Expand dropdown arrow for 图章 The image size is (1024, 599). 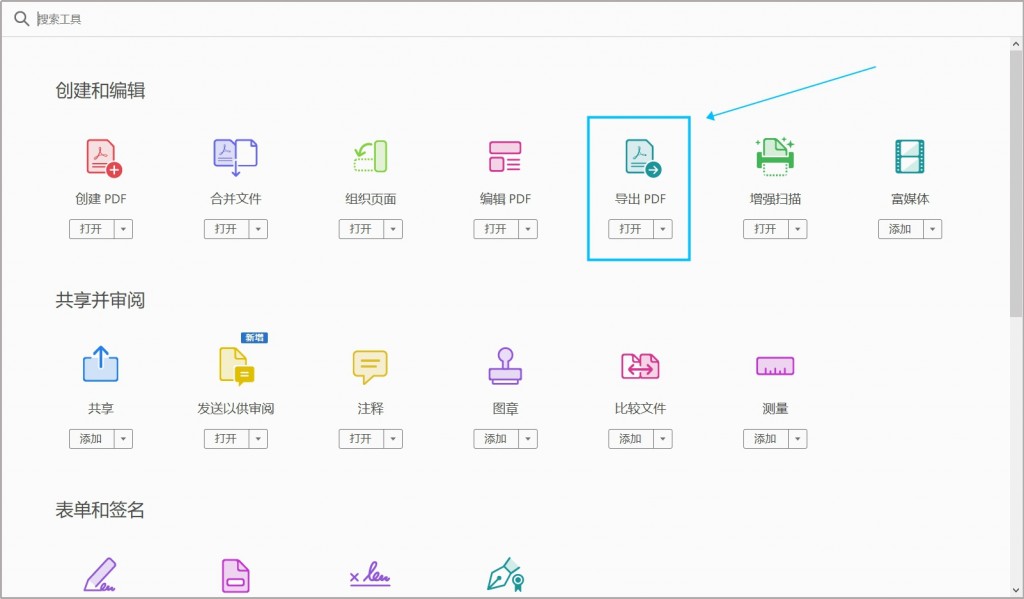tap(528, 439)
